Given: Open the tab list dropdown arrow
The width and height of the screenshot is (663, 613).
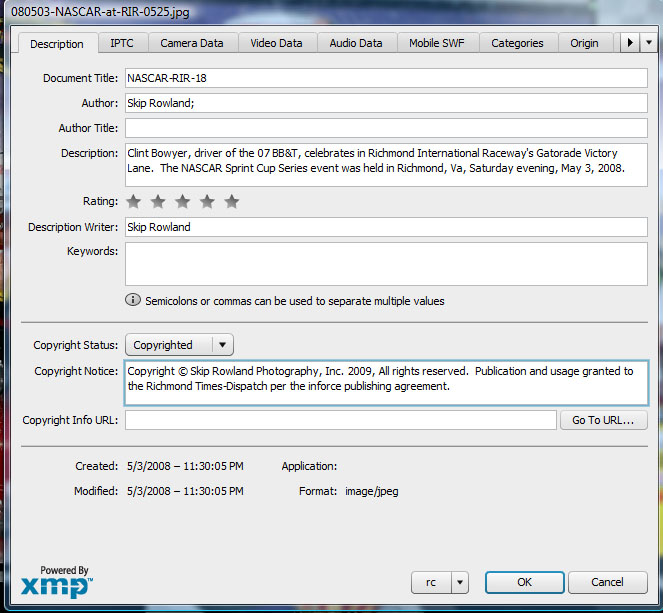Looking at the screenshot, I should click(649, 43).
